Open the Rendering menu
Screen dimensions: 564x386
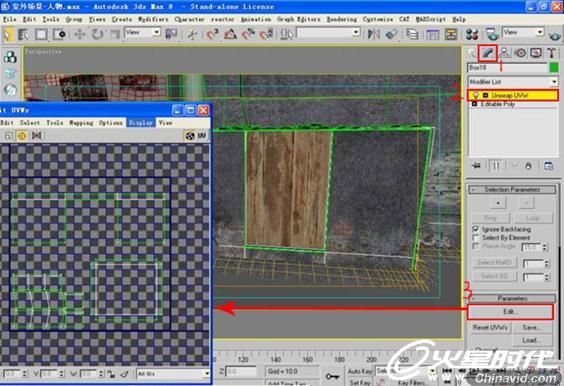click(x=342, y=19)
